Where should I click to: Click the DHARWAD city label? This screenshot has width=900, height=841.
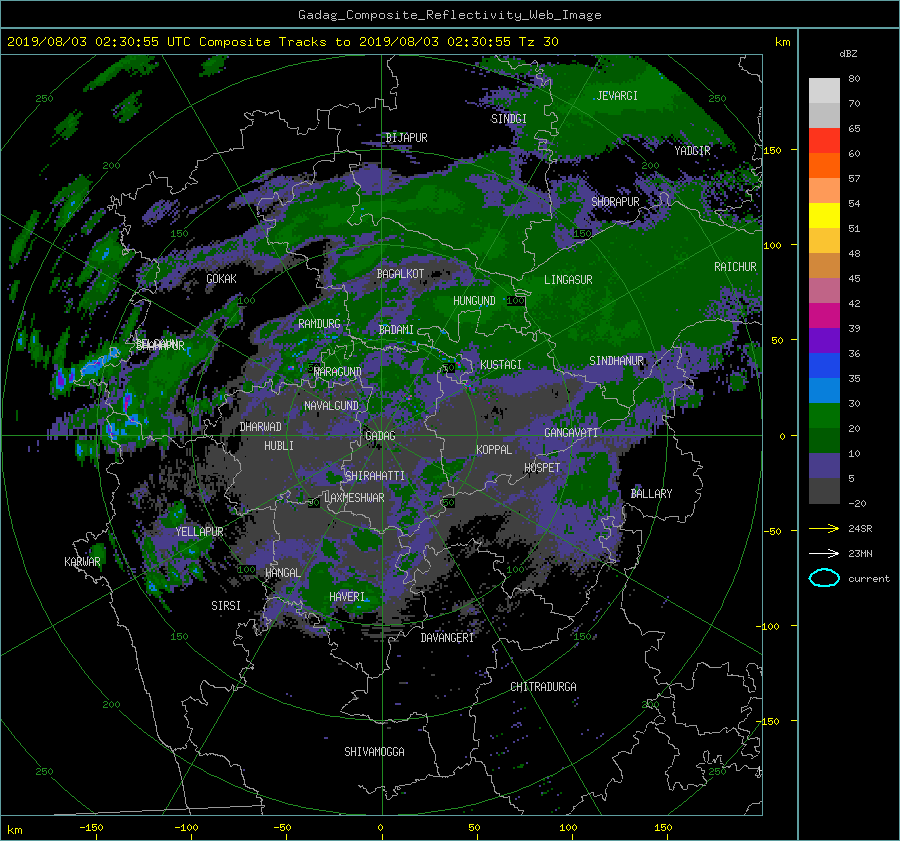[x=261, y=427]
